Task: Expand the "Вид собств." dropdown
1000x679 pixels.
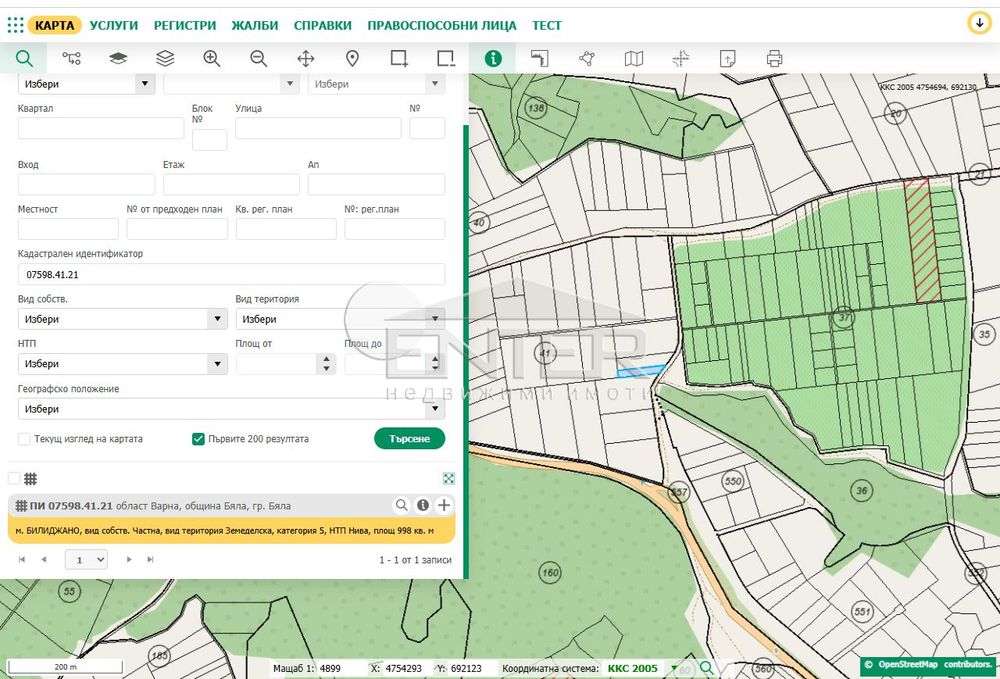Action: [x=122, y=319]
